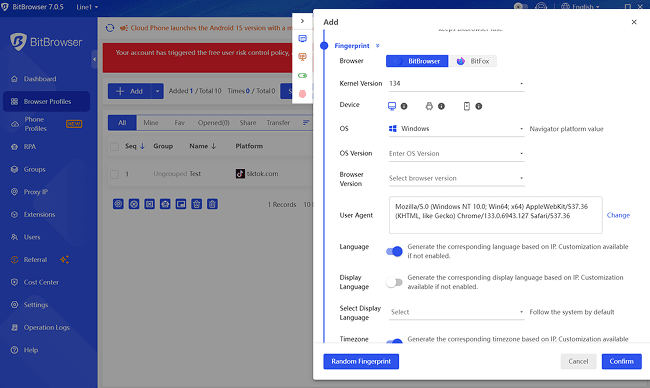Collapse the left sidebar handle

(94, 59)
